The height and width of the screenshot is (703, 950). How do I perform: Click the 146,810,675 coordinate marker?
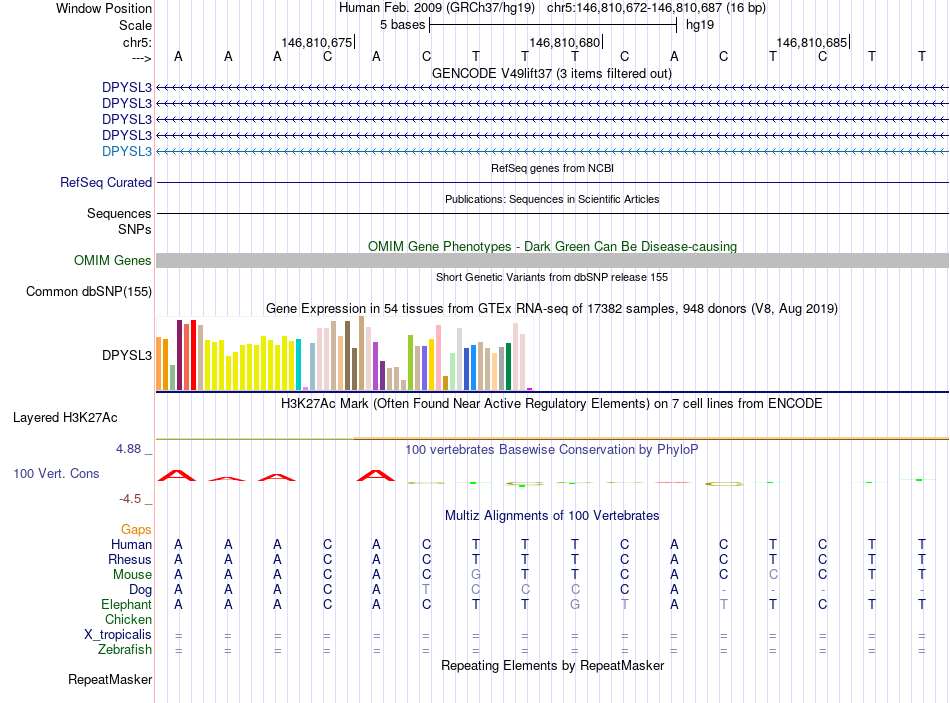pos(316,42)
